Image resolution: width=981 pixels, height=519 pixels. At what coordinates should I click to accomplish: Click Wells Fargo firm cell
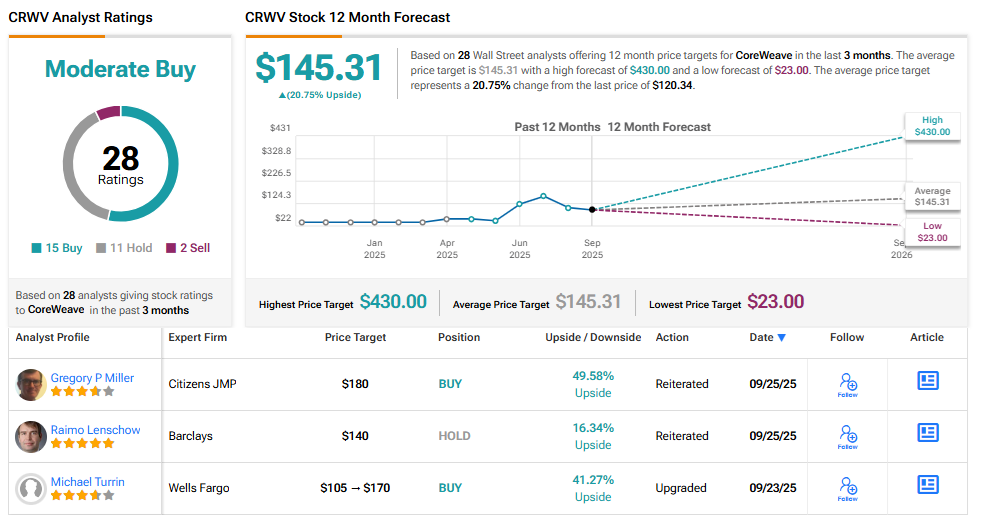(199, 488)
